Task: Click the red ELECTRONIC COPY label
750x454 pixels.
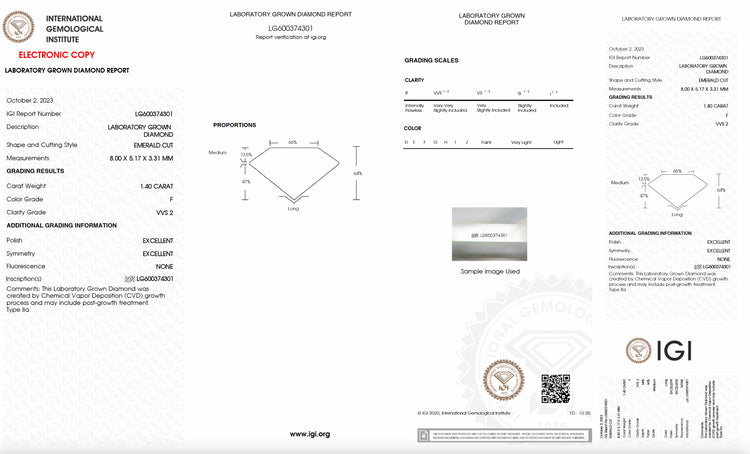Action: click(56, 55)
